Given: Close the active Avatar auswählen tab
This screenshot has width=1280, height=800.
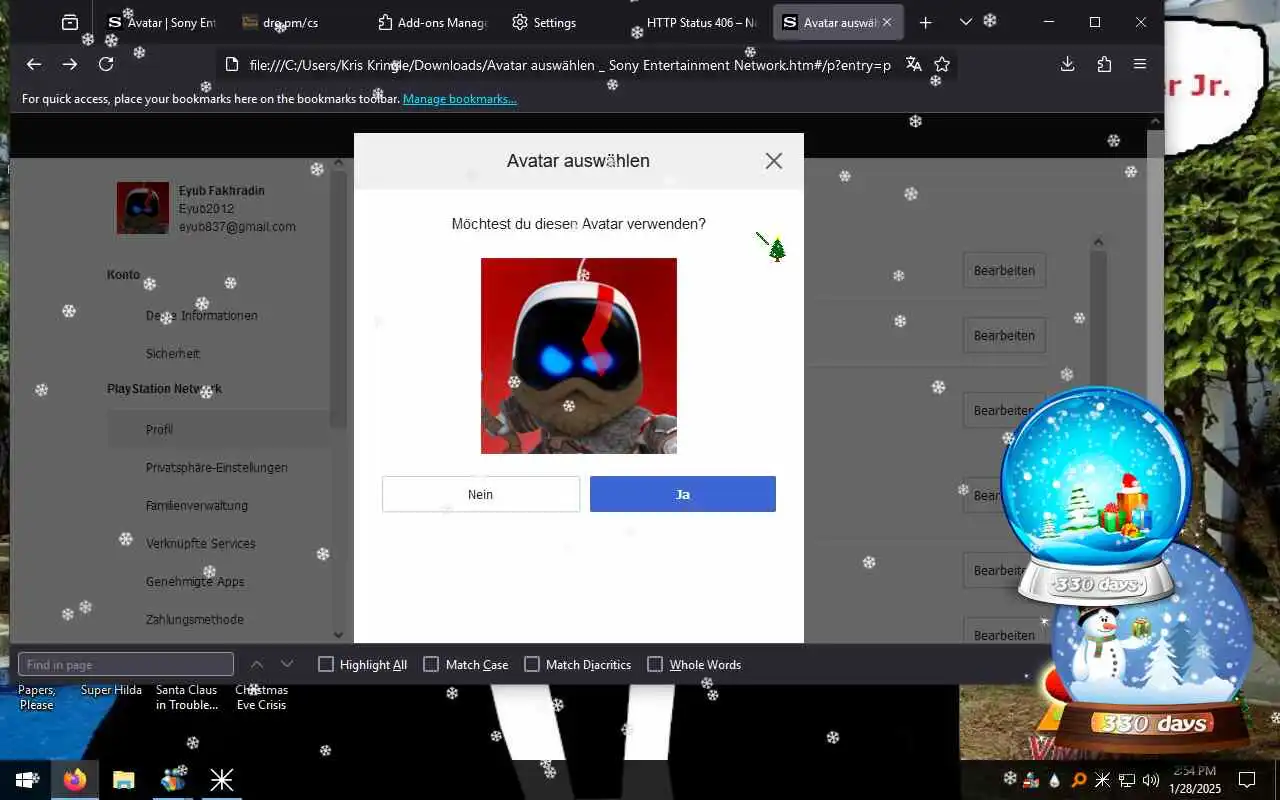Looking at the screenshot, I should 887,22.
